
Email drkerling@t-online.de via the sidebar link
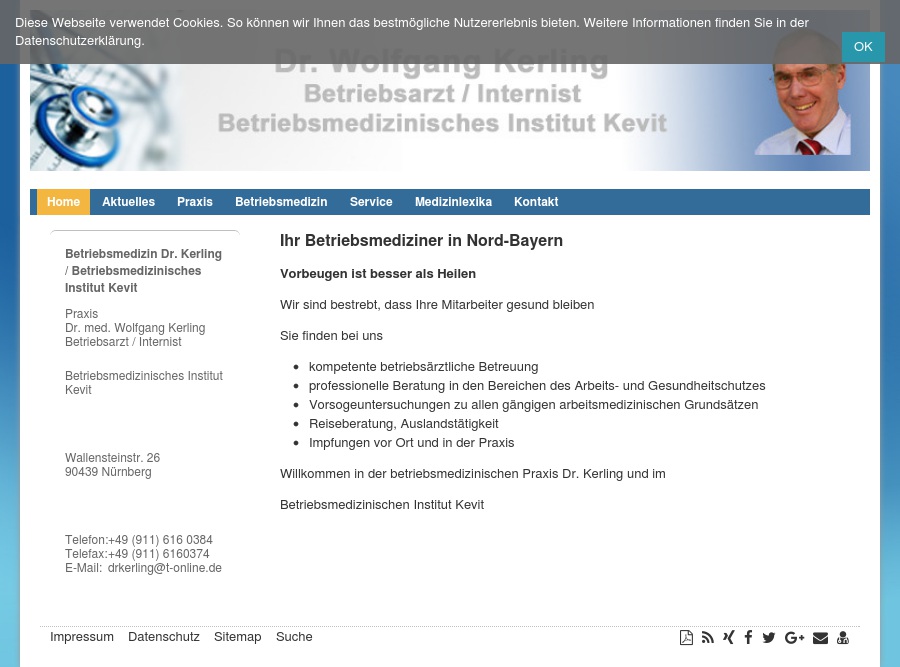tap(164, 567)
